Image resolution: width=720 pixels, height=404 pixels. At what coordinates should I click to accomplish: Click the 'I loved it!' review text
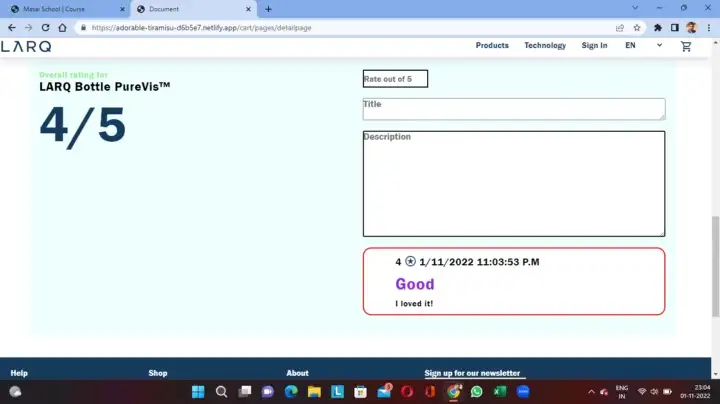pyautogui.click(x=414, y=303)
